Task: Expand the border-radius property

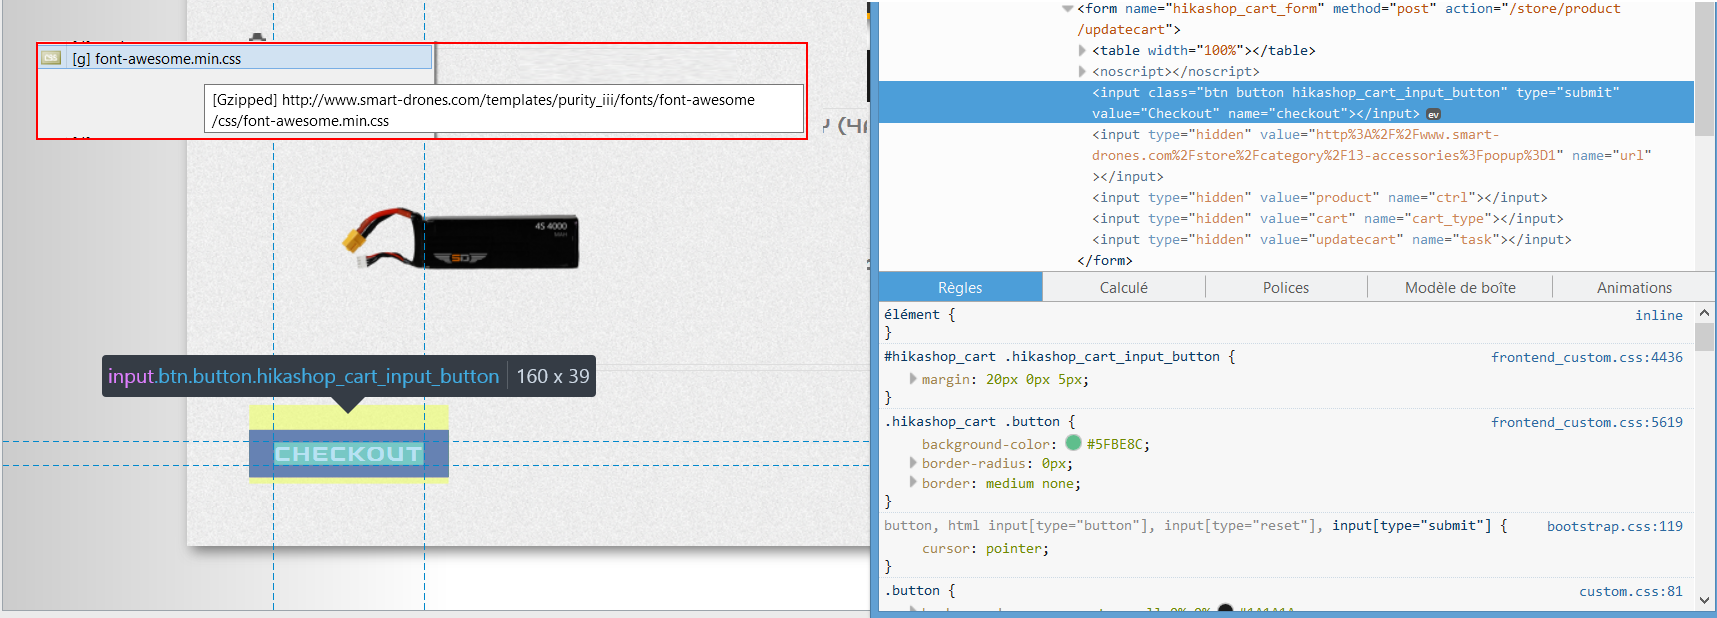Action: point(913,463)
